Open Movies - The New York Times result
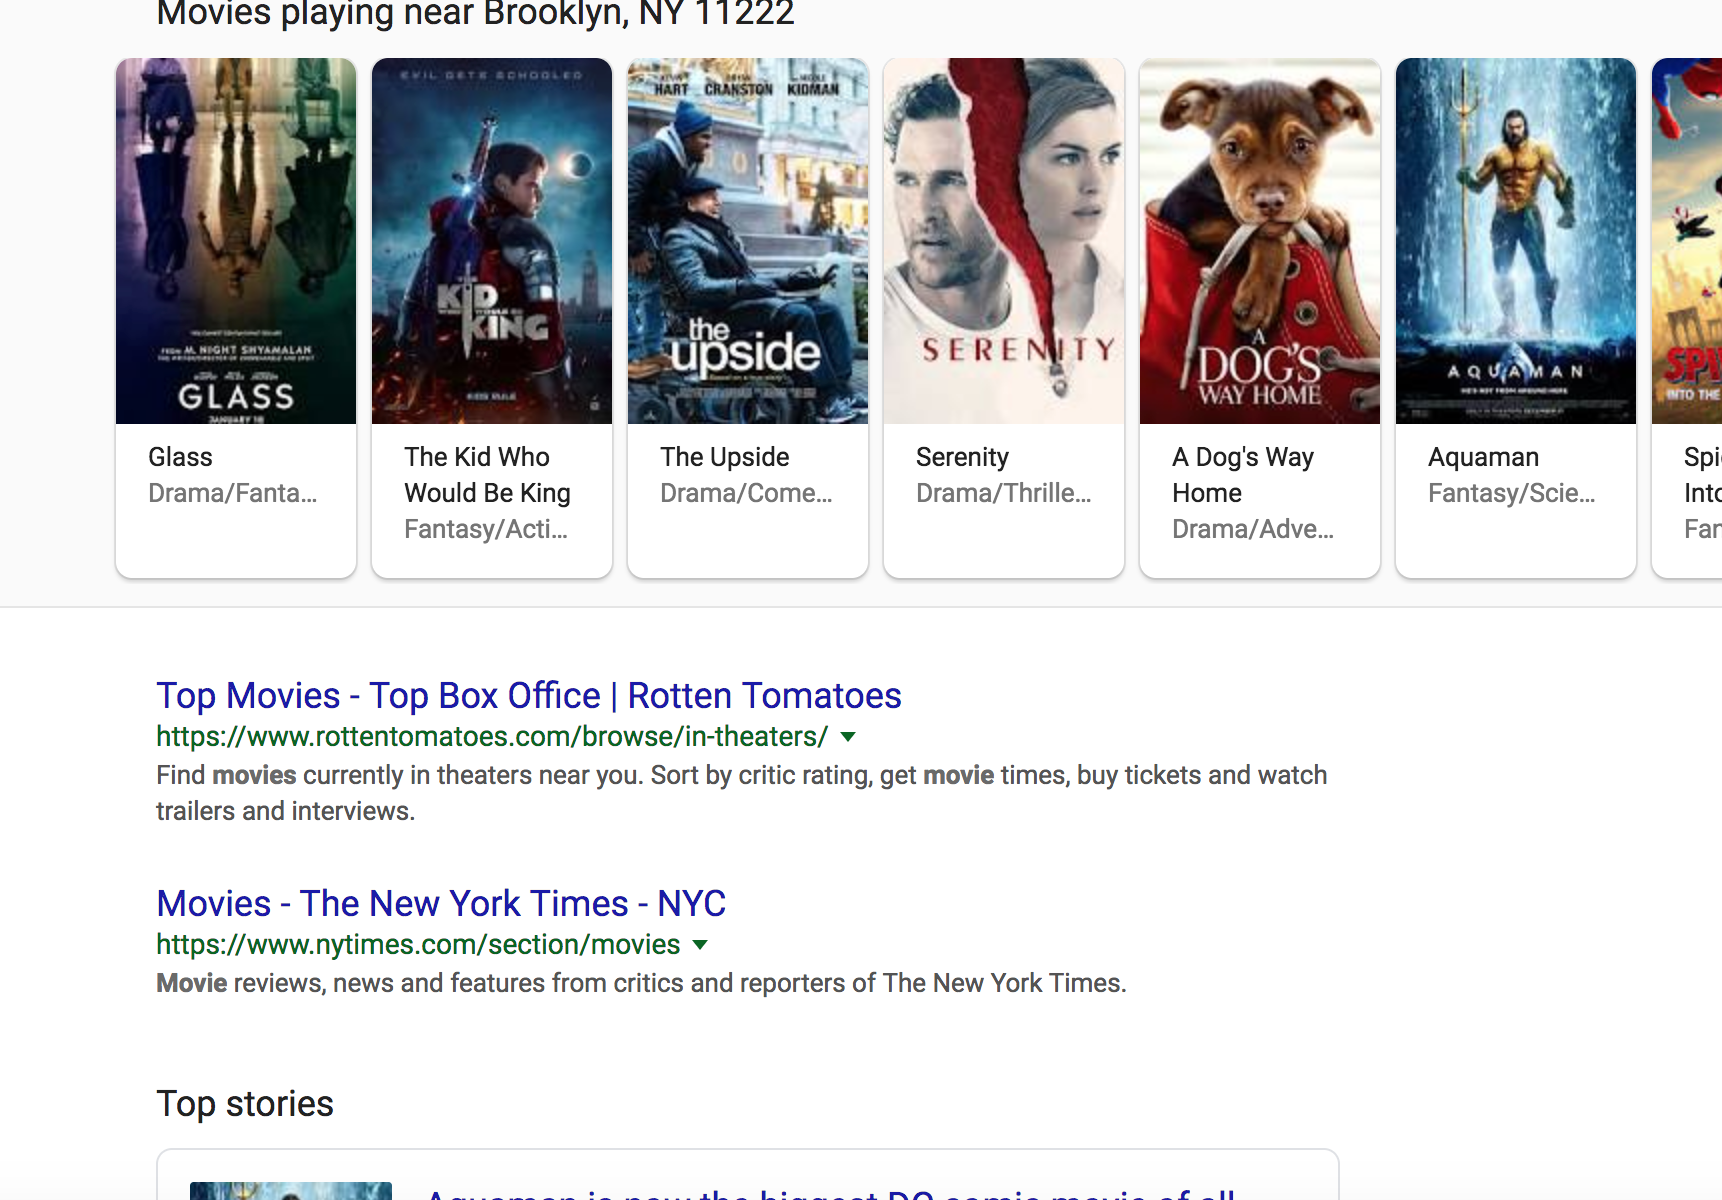Viewport: 1722px width, 1200px height. [x=441, y=903]
